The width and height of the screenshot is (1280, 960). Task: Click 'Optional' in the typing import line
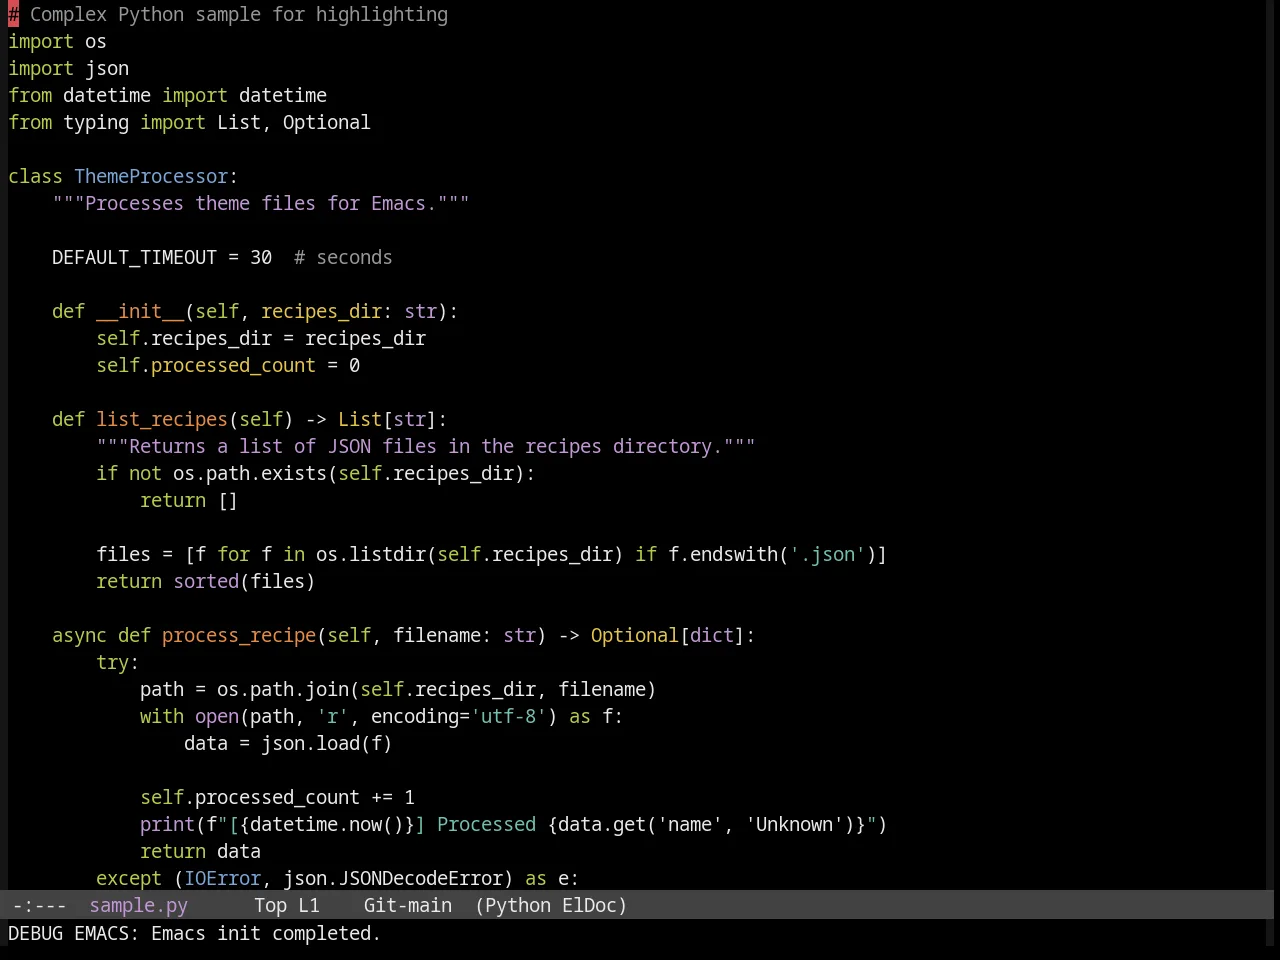[326, 122]
